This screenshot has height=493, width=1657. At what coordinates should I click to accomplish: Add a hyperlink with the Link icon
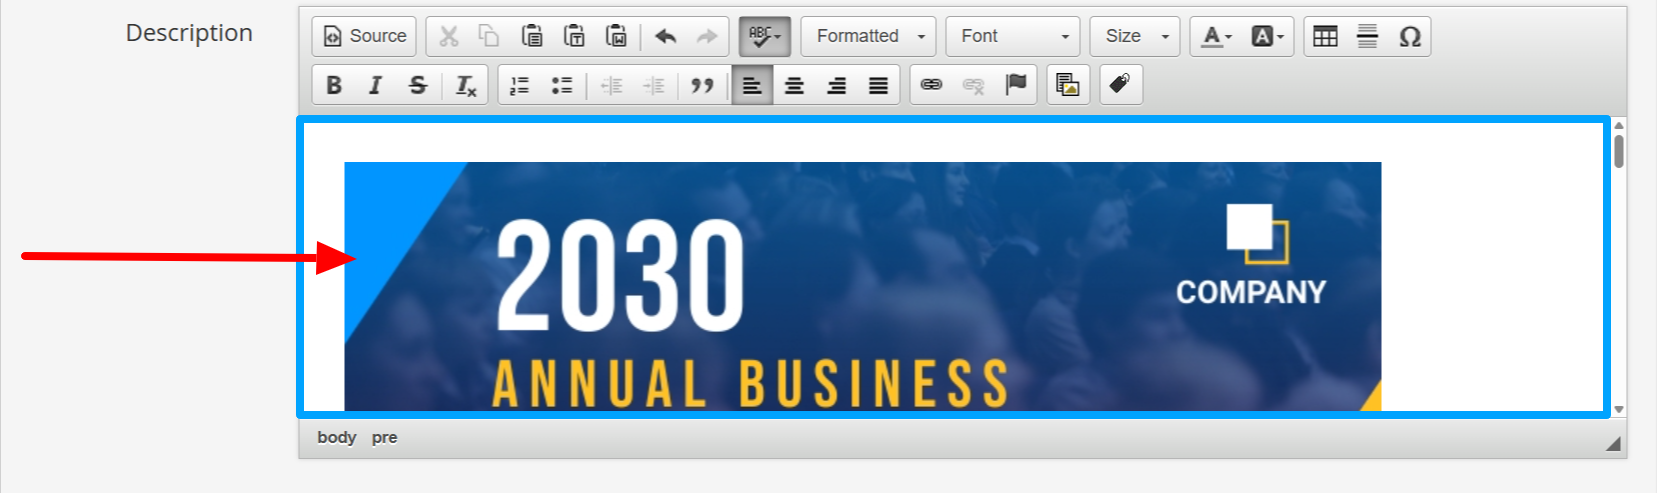click(931, 85)
